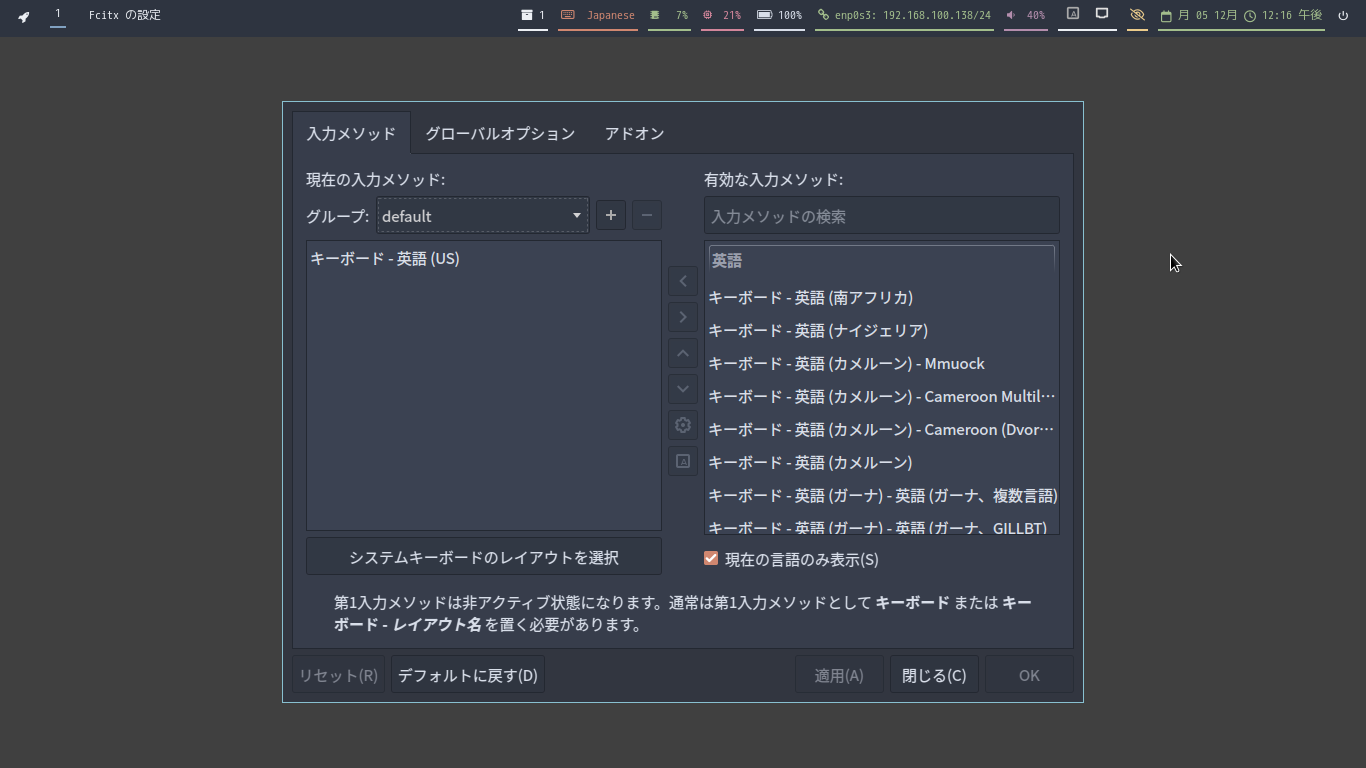This screenshot has width=1366, height=768.
Task: Click the remove group minus icon
Action: (x=647, y=215)
